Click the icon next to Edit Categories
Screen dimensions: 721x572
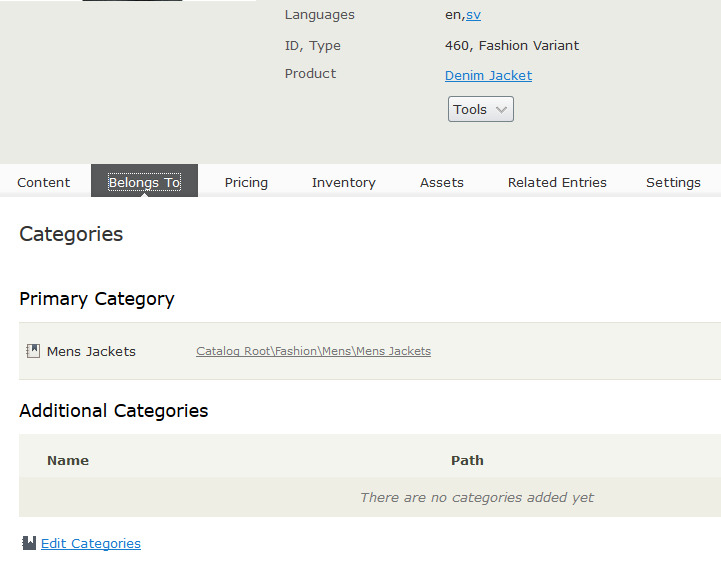click(x=29, y=543)
